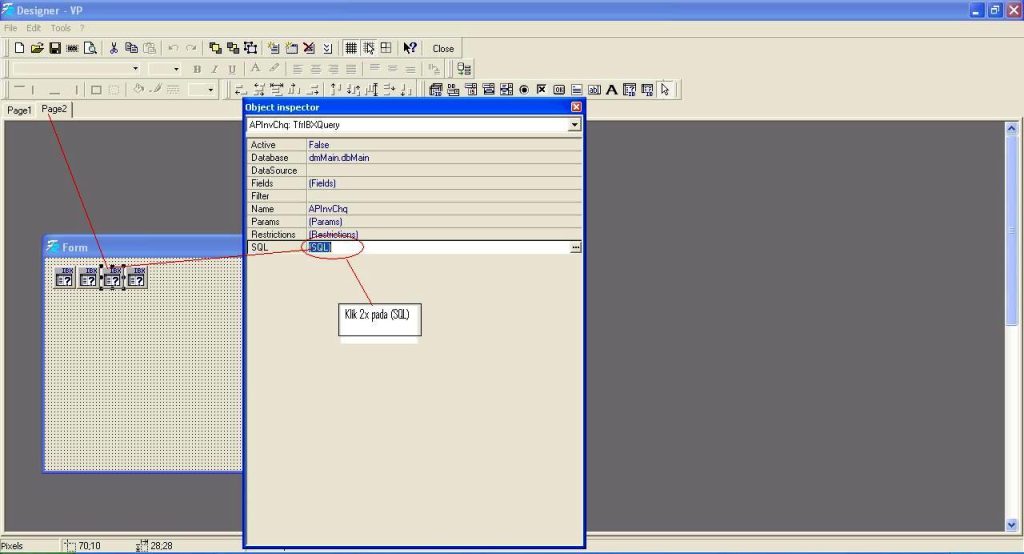1024x554 pixels.
Task: Select the Edit 'ab' component tool
Action: pos(594,90)
